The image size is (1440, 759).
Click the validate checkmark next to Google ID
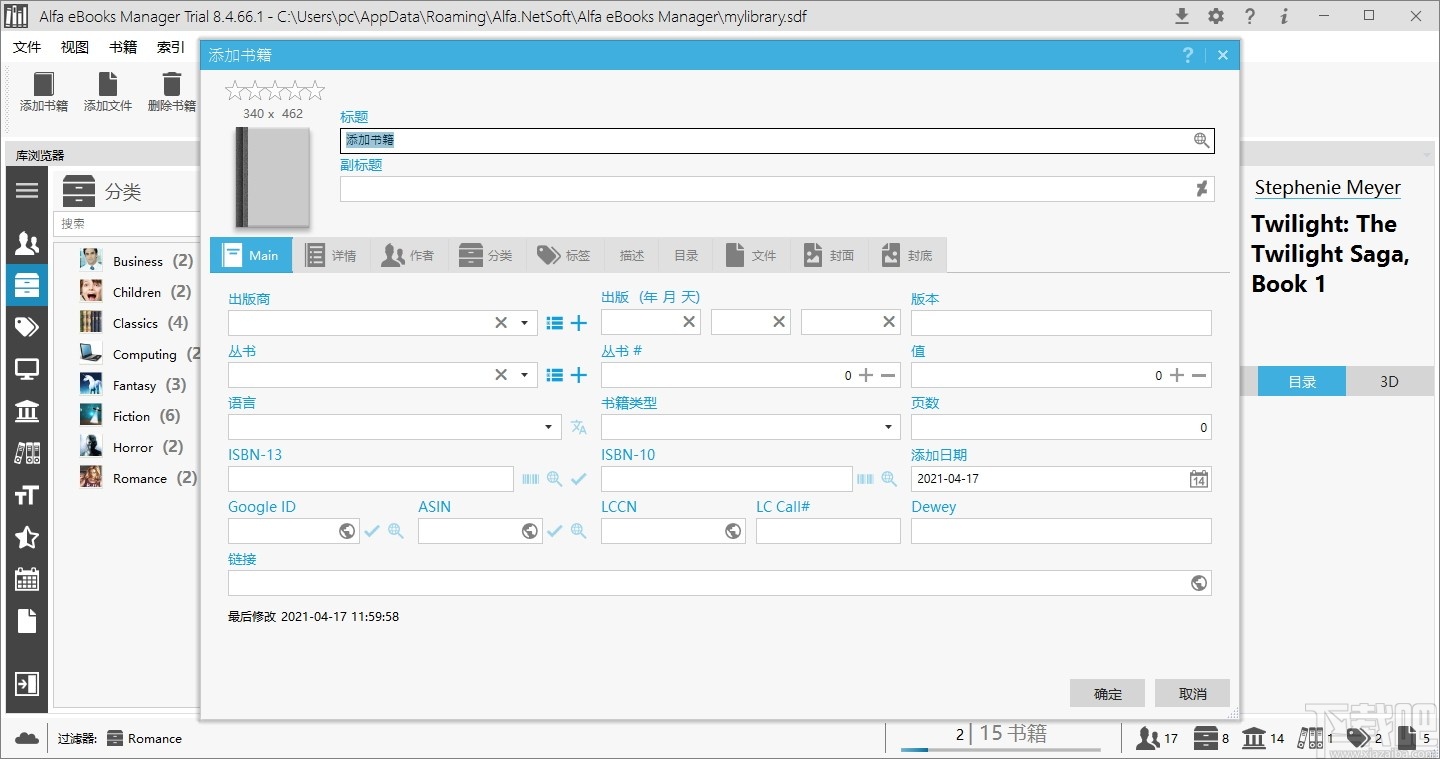click(x=371, y=531)
